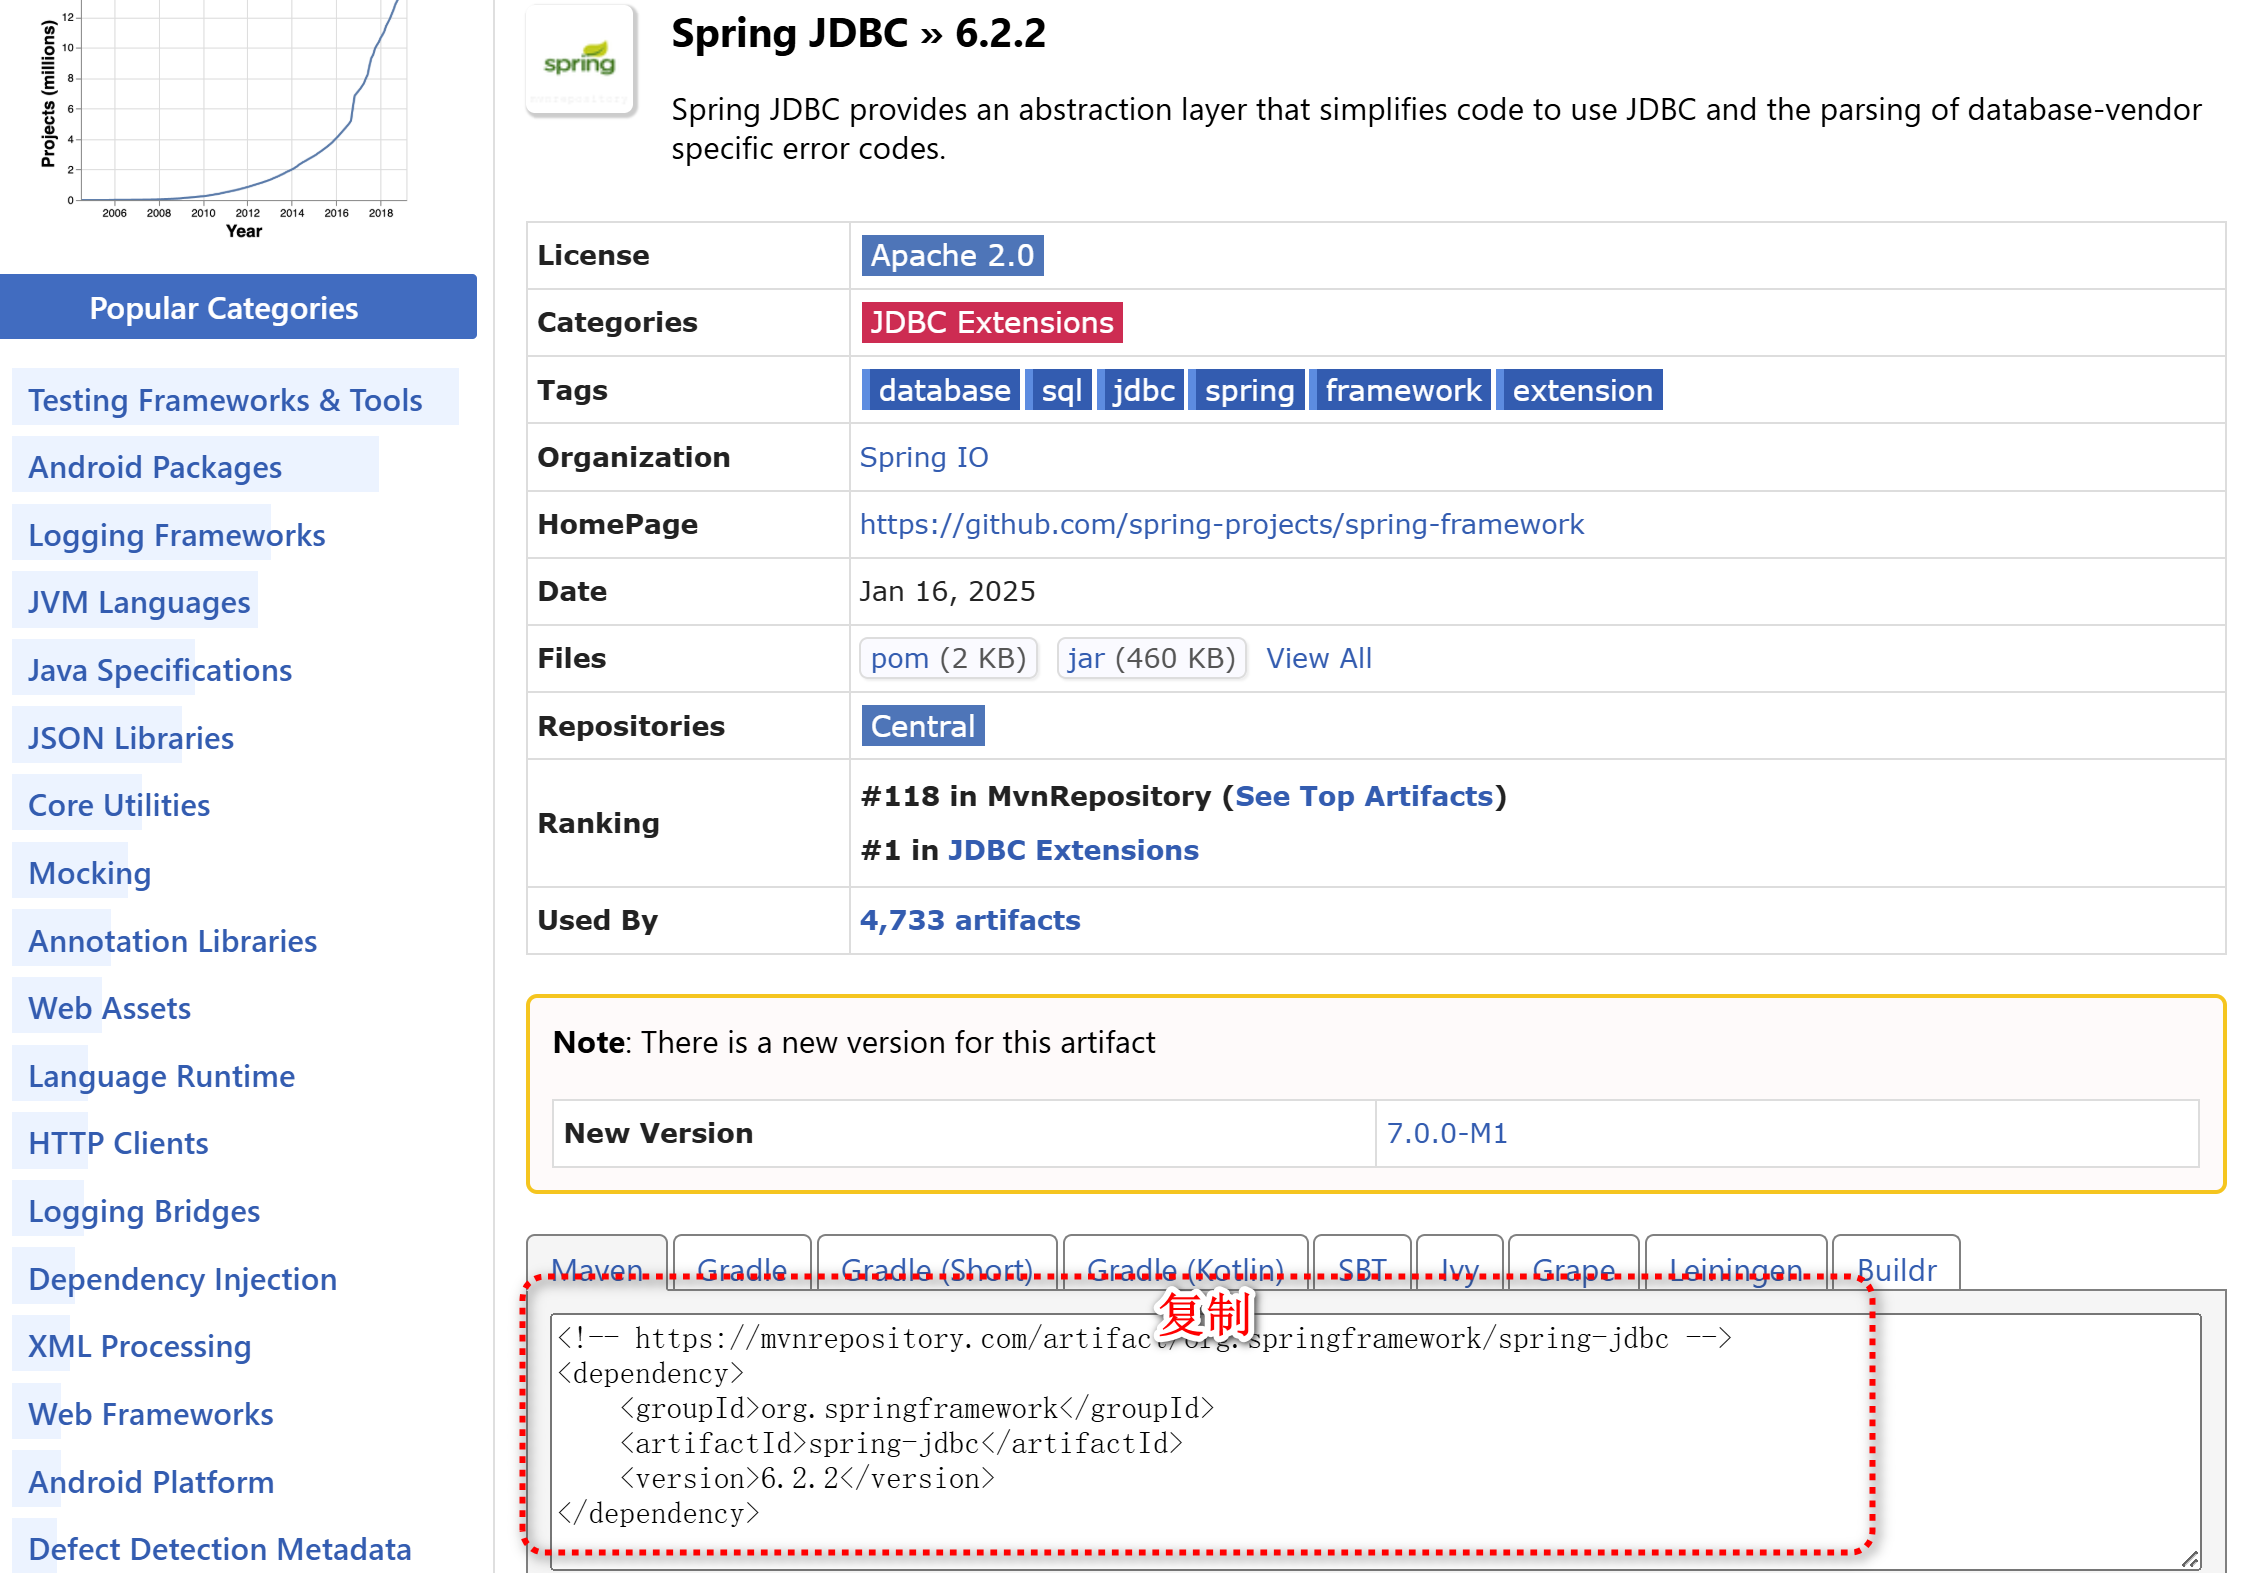The image size is (2243, 1573).
Task: Click inside the Maven dependency snippet textarea
Action: coord(1375,1440)
